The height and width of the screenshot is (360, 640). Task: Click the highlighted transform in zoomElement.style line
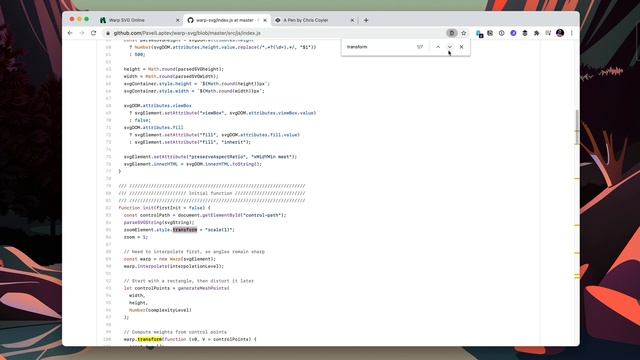(x=184, y=230)
